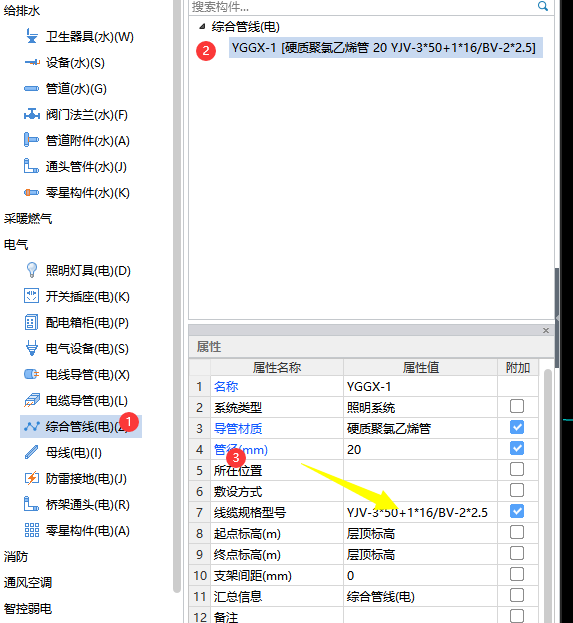Uncheck 附加 checkbox for 线缆规格型号 row
Image resolution: width=573 pixels, height=623 pixels.
pyautogui.click(x=517, y=511)
